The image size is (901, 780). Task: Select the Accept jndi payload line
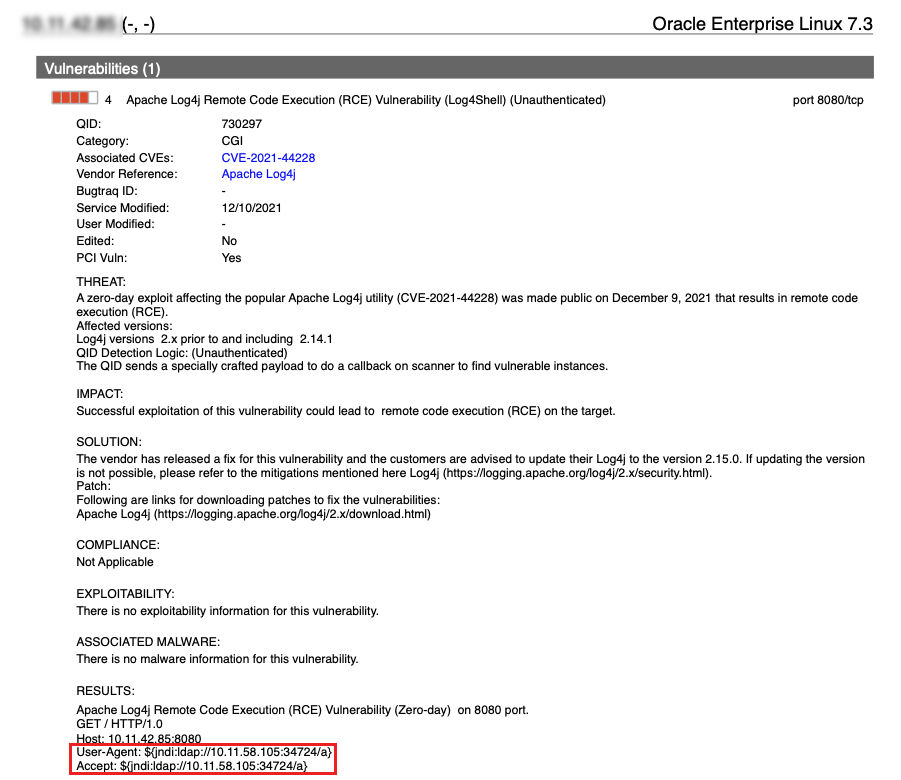click(192, 766)
